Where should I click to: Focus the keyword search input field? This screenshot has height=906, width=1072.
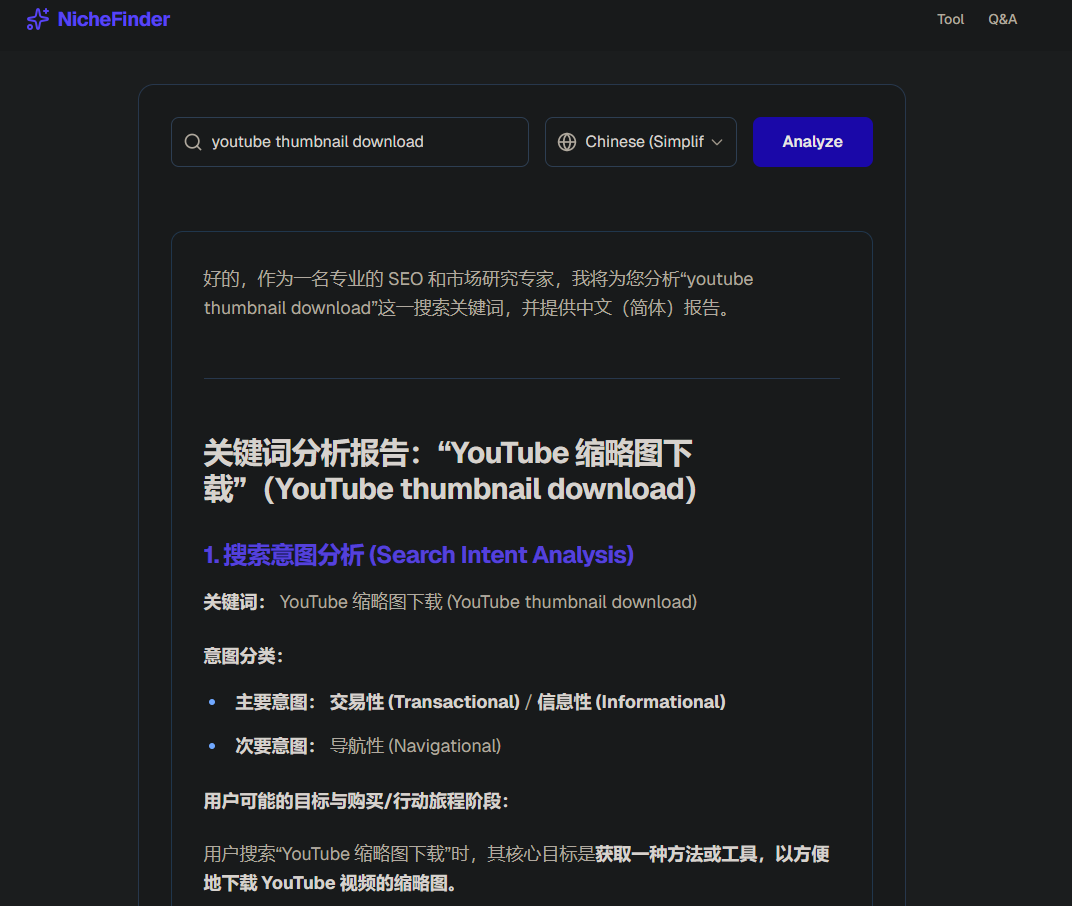360,142
